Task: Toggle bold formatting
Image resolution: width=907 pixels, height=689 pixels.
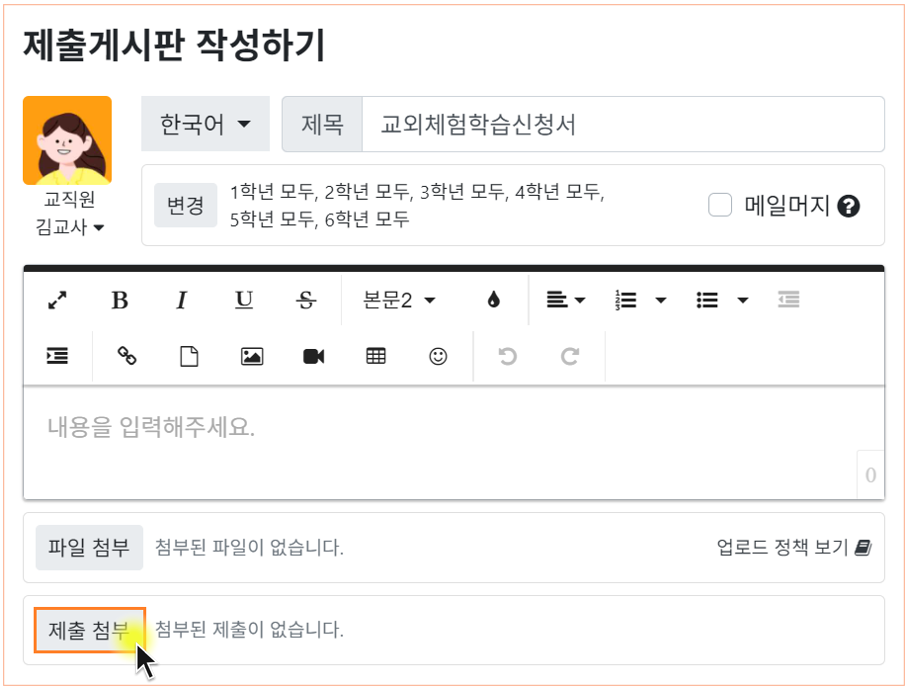Action: pyautogui.click(x=120, y=300)
